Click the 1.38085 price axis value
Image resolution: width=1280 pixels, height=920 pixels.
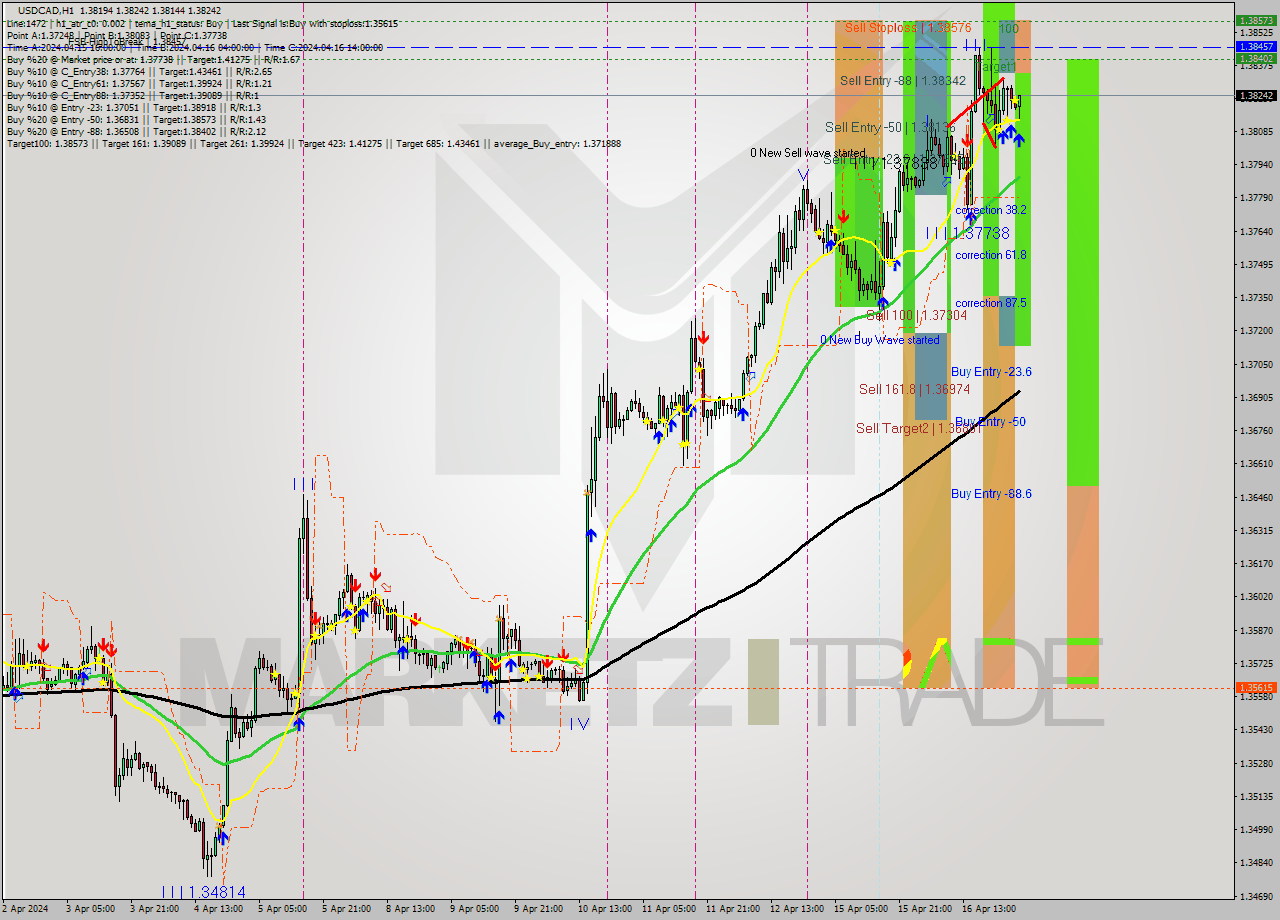1255,131
